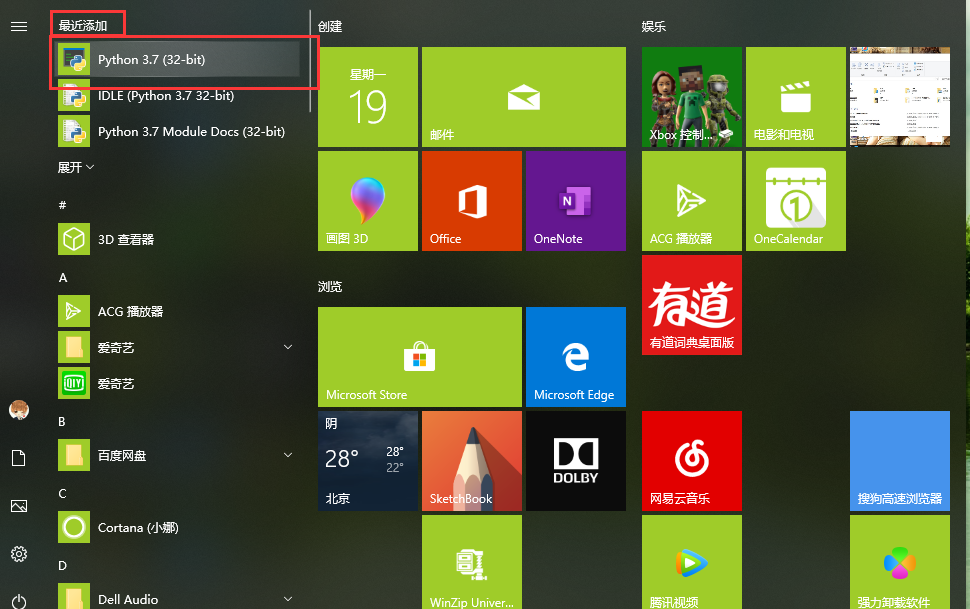Open the DOLBY tile
The height and width of the screenshot is (609, 970).
(x=576, y=461)
